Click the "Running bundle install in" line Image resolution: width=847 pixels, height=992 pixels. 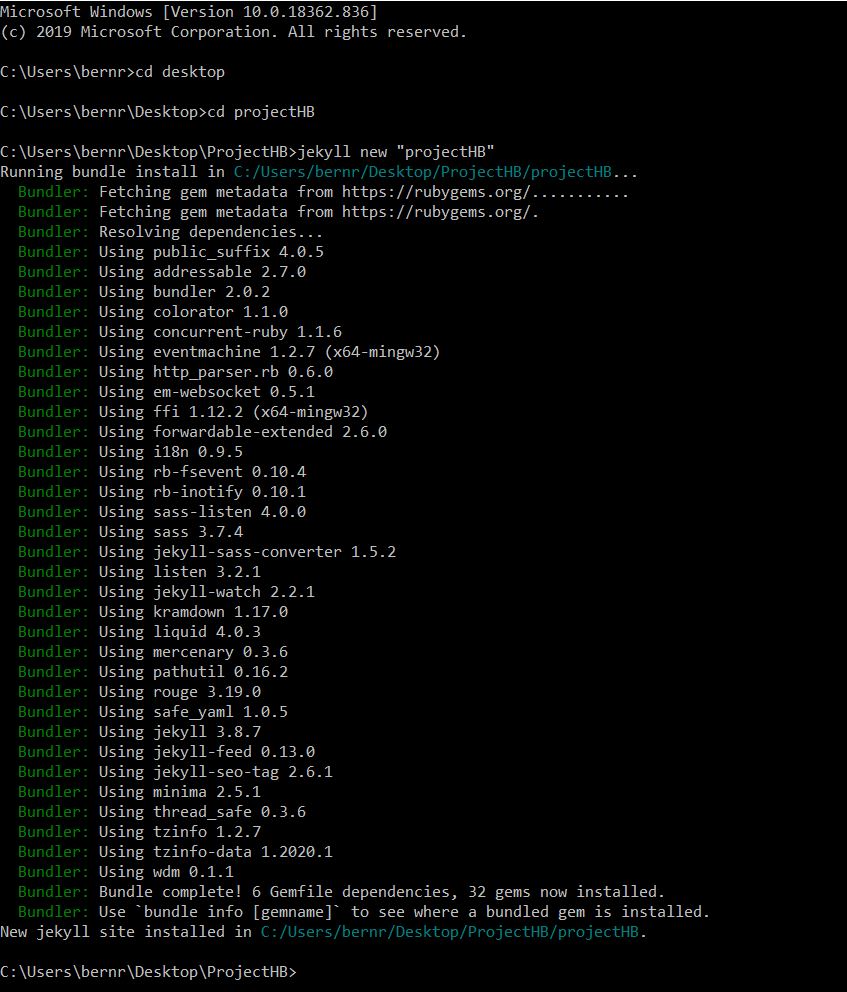(x=319, y=172)
